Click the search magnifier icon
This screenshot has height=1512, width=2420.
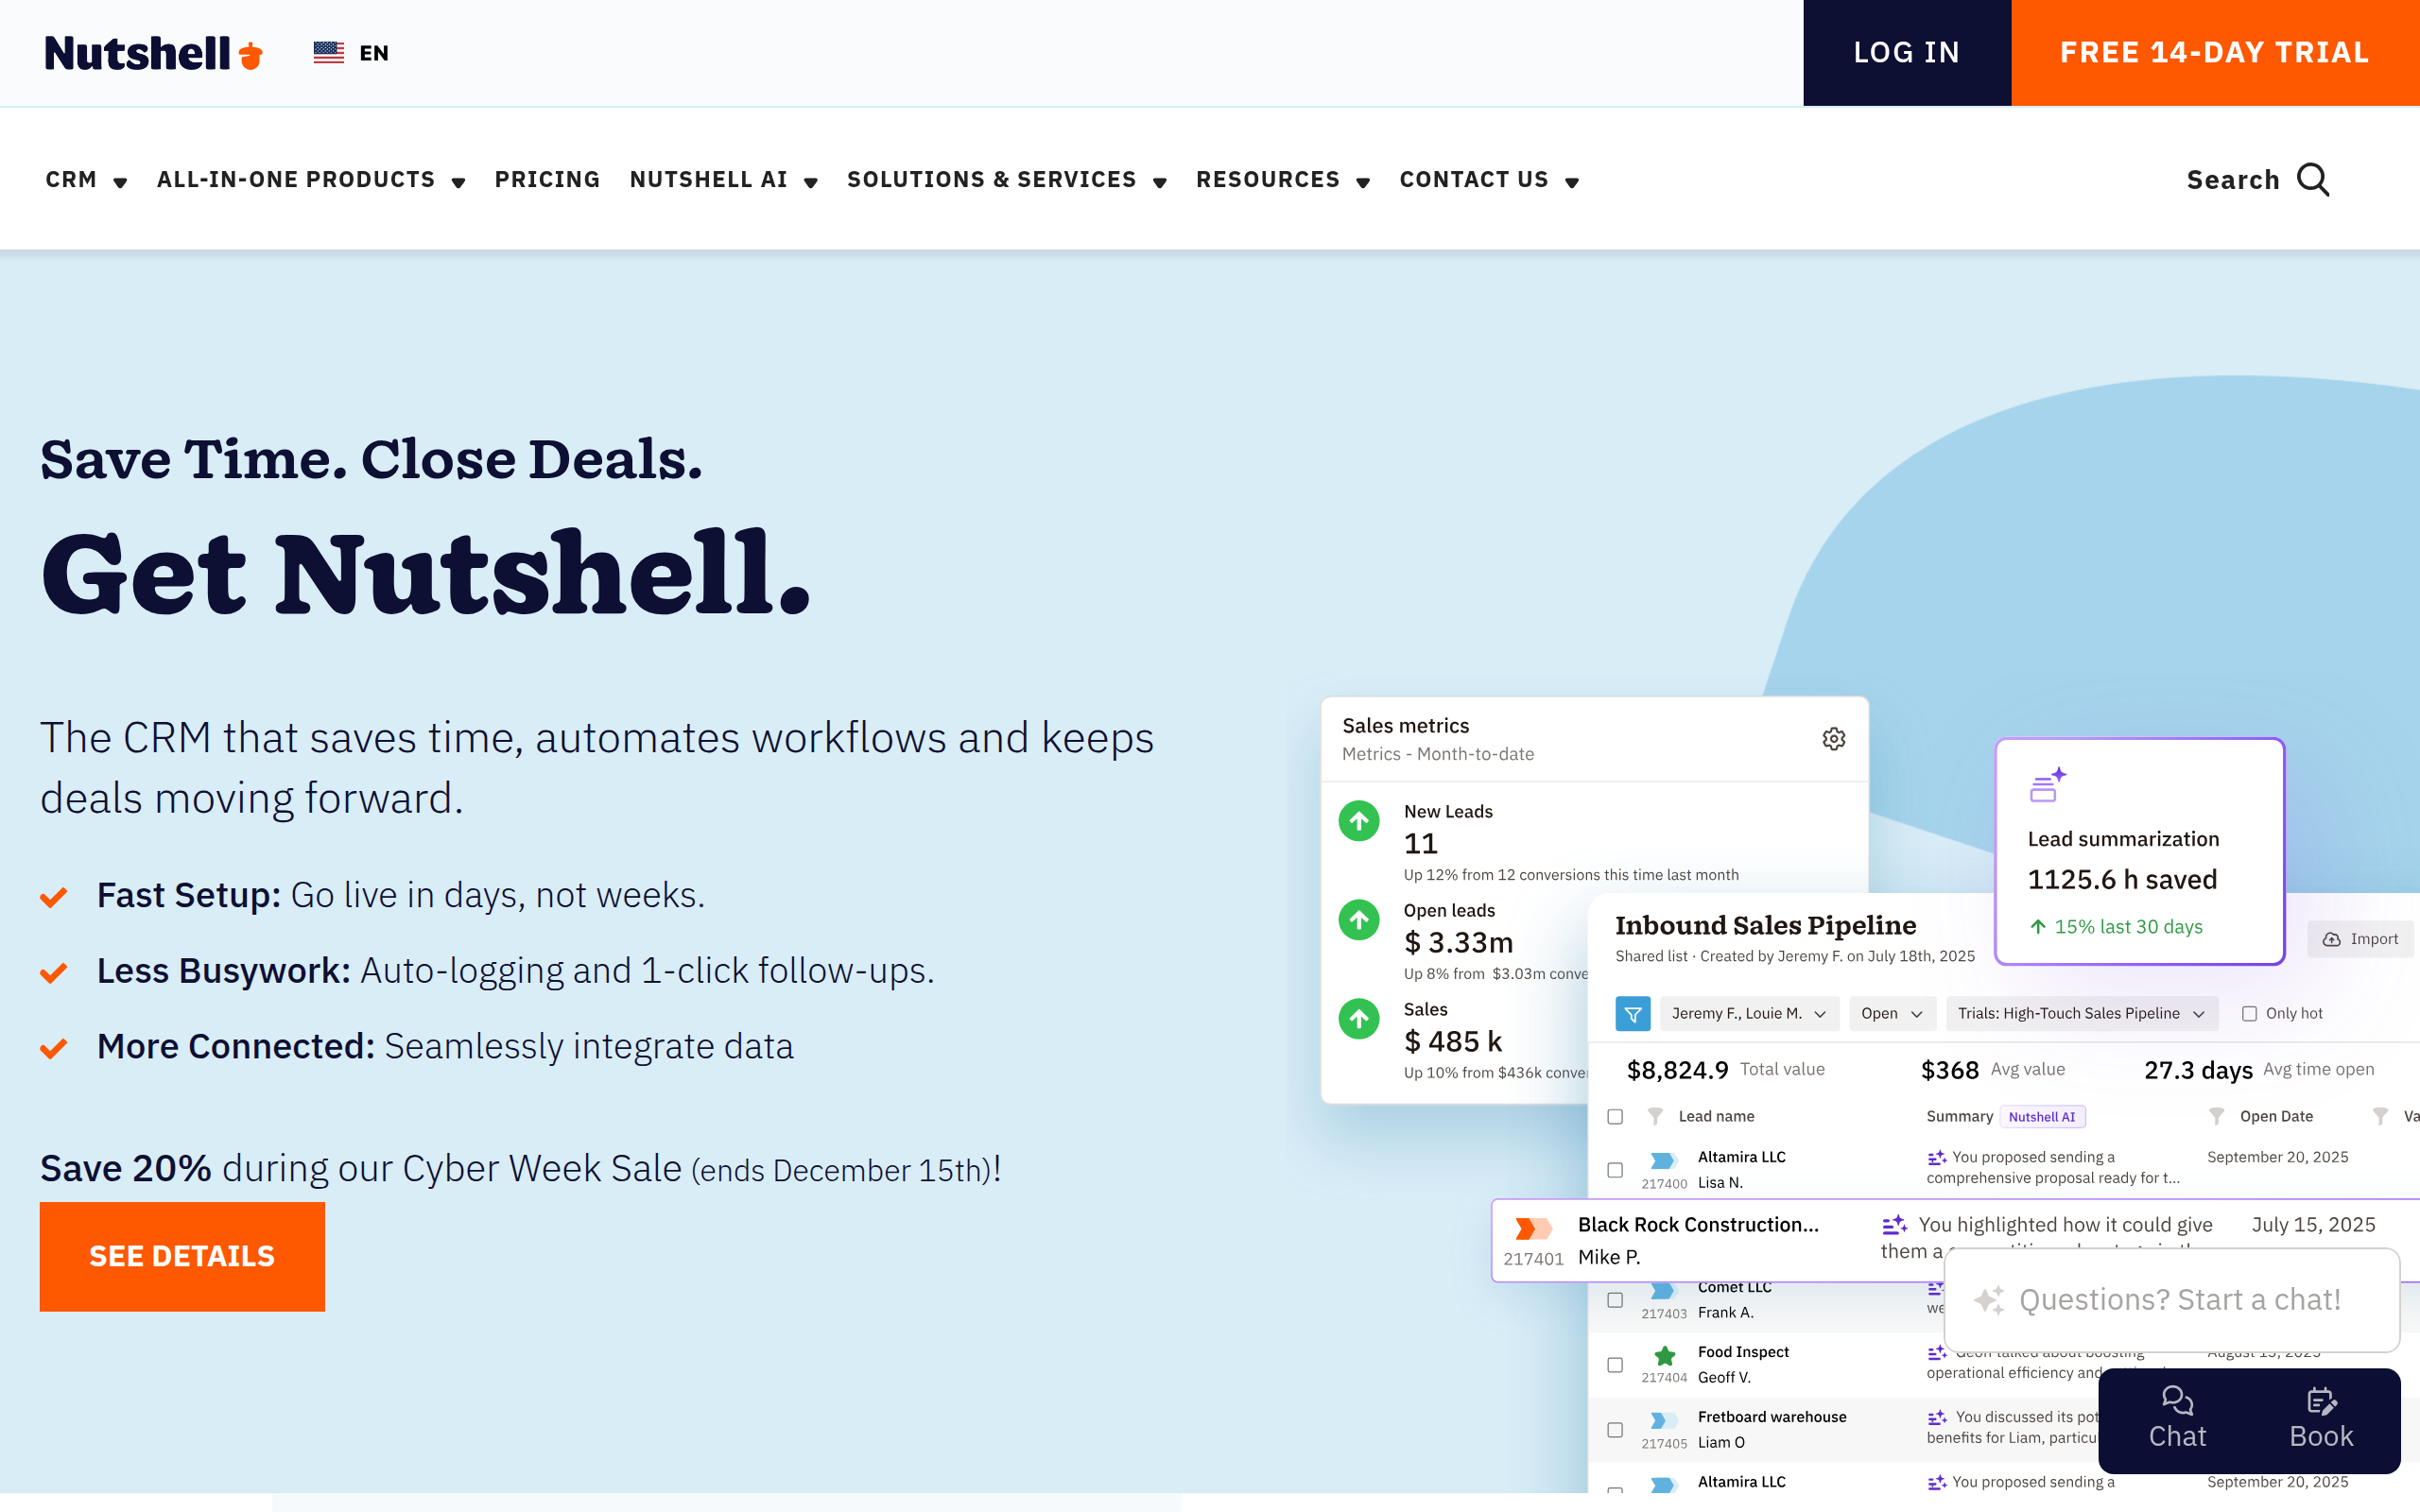pyautogui.click(x=2313, y=180)
